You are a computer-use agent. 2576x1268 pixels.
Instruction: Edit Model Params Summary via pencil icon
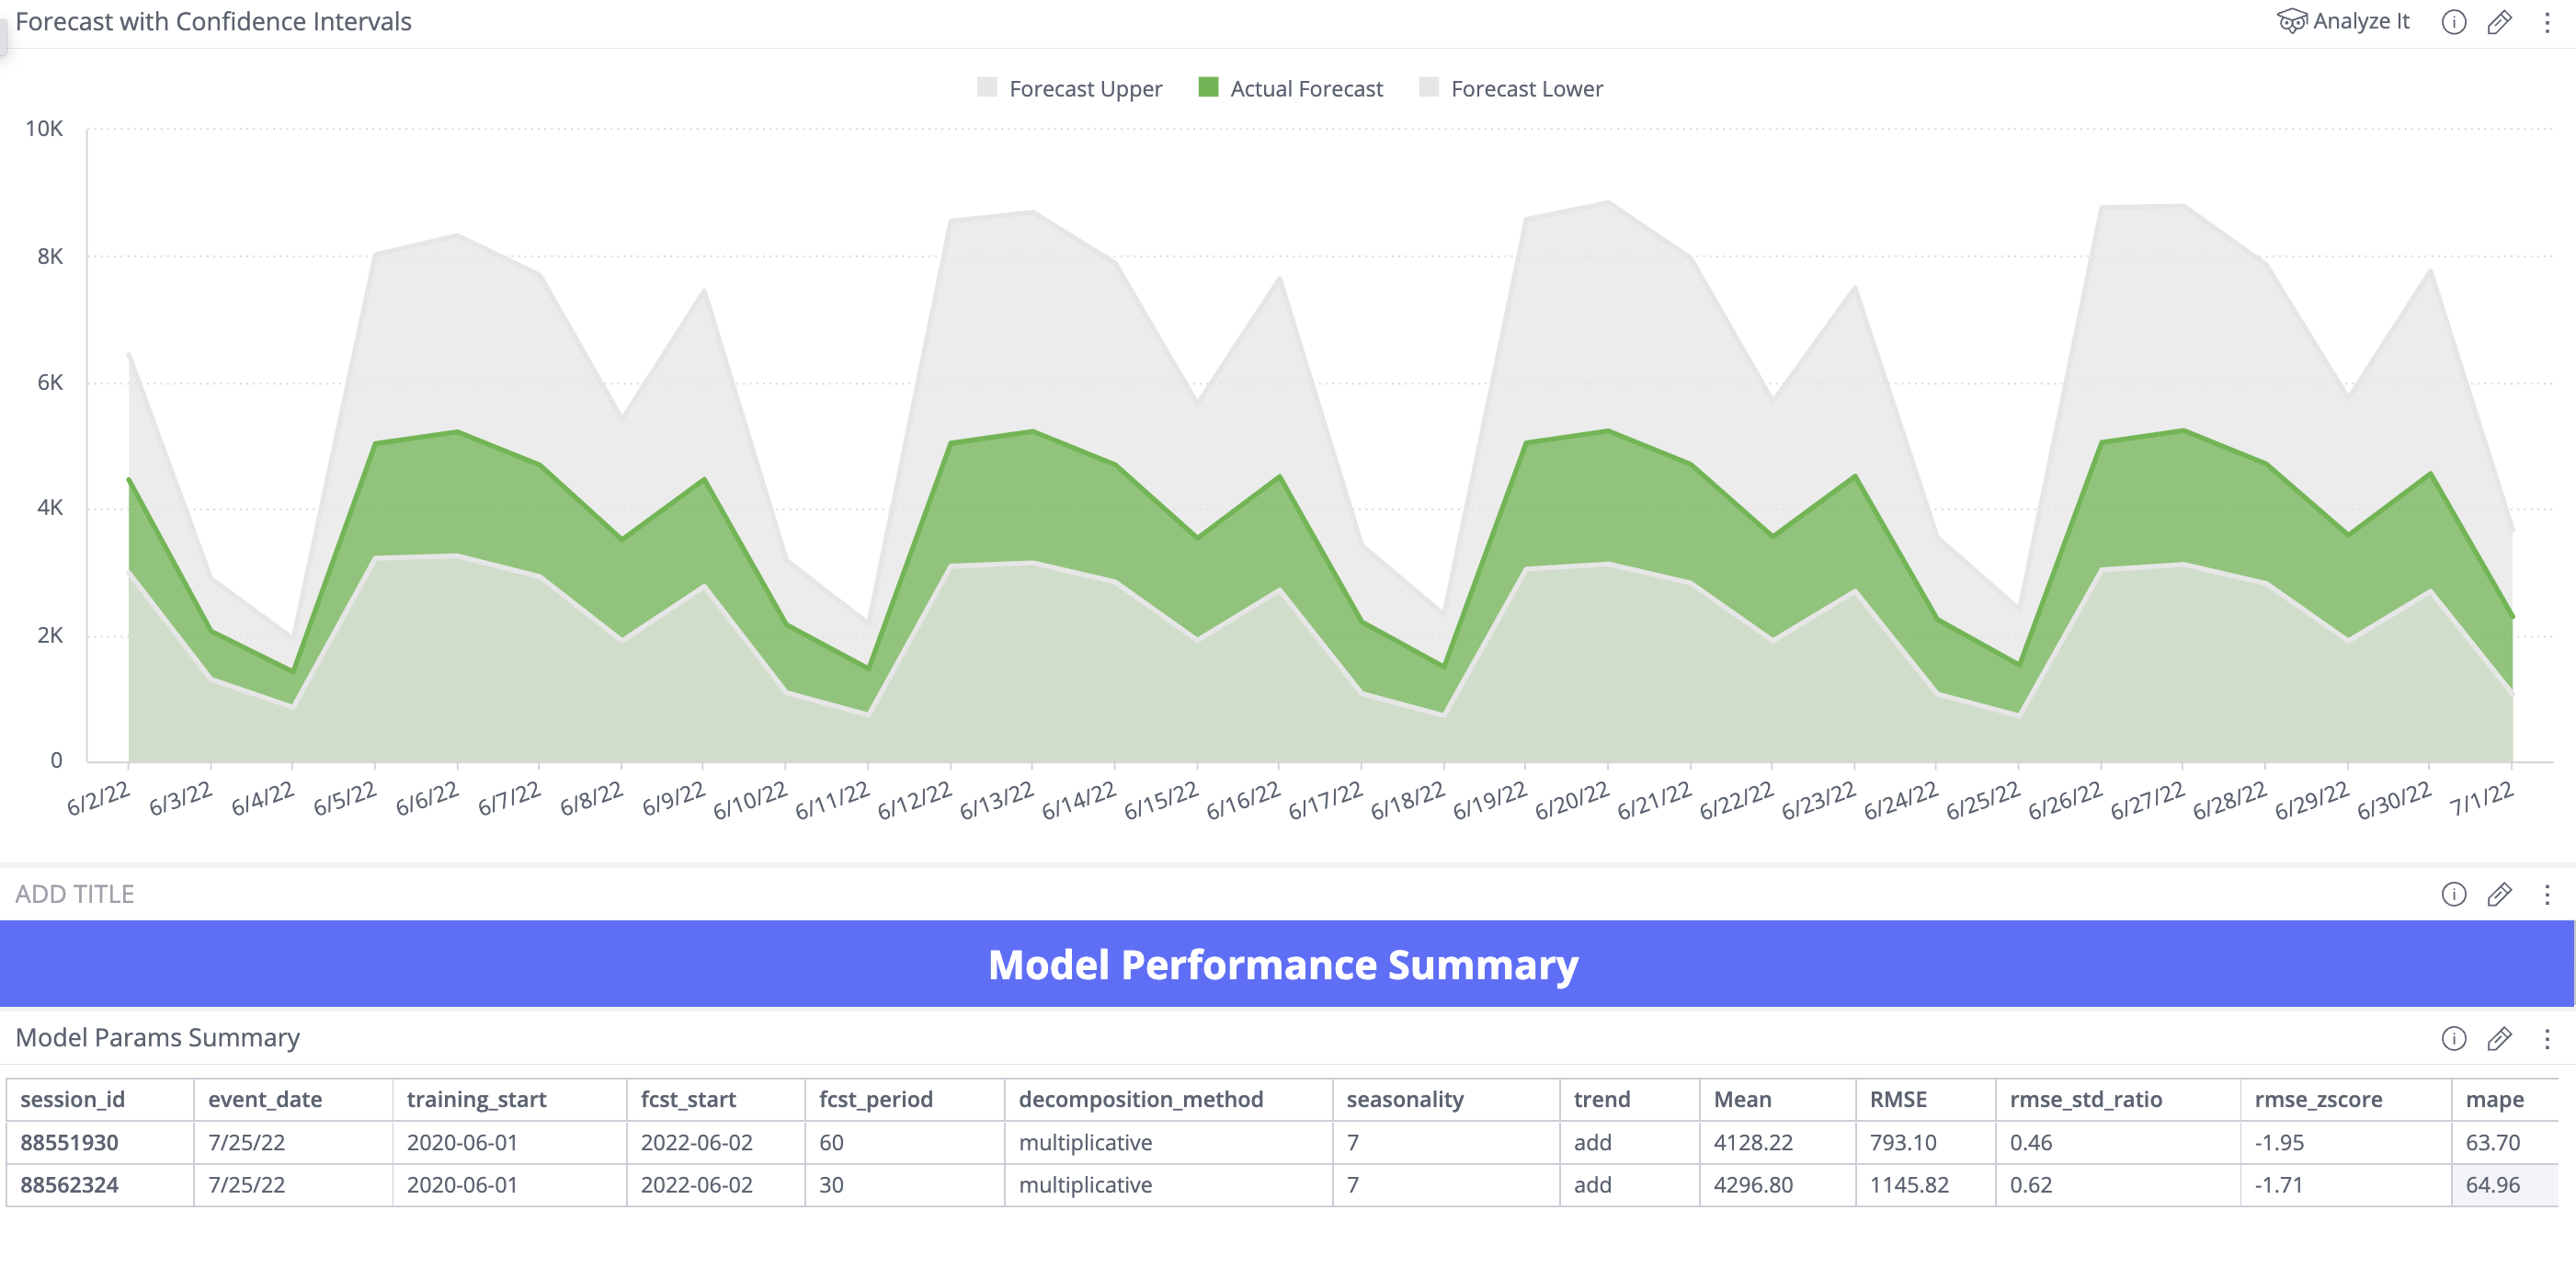(2499, 1038)
